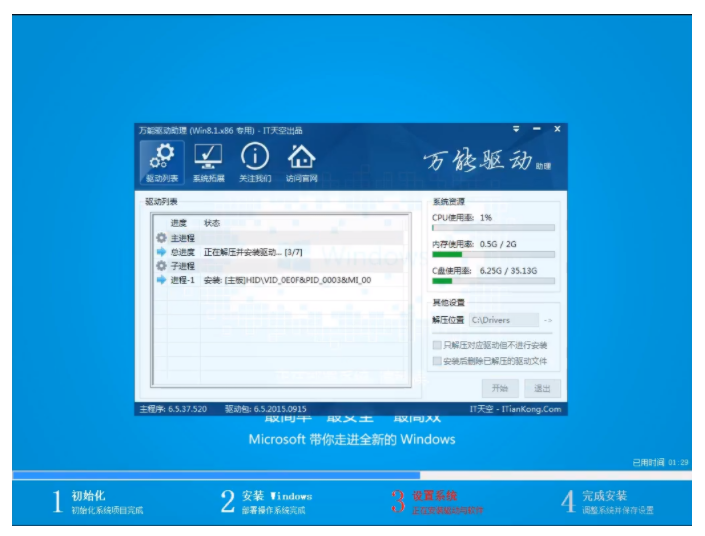
Task: Click the CPU使用率 1% value
Action: click(486, 218)
